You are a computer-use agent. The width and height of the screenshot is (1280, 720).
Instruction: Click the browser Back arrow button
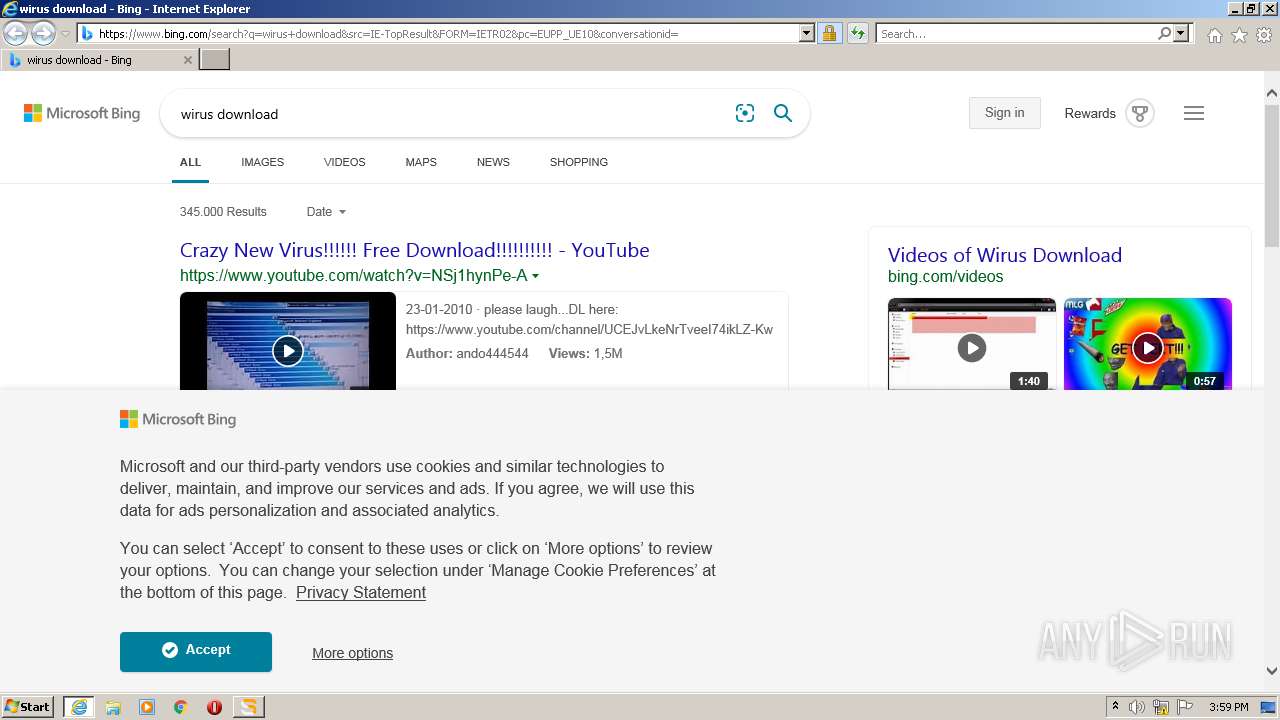coord(16,34)
